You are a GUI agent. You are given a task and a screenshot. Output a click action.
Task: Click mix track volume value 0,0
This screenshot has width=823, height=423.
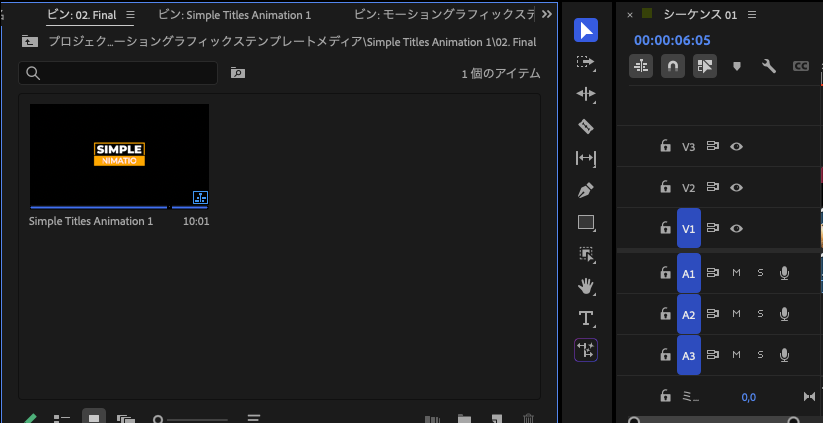click(x=748, y=397)
